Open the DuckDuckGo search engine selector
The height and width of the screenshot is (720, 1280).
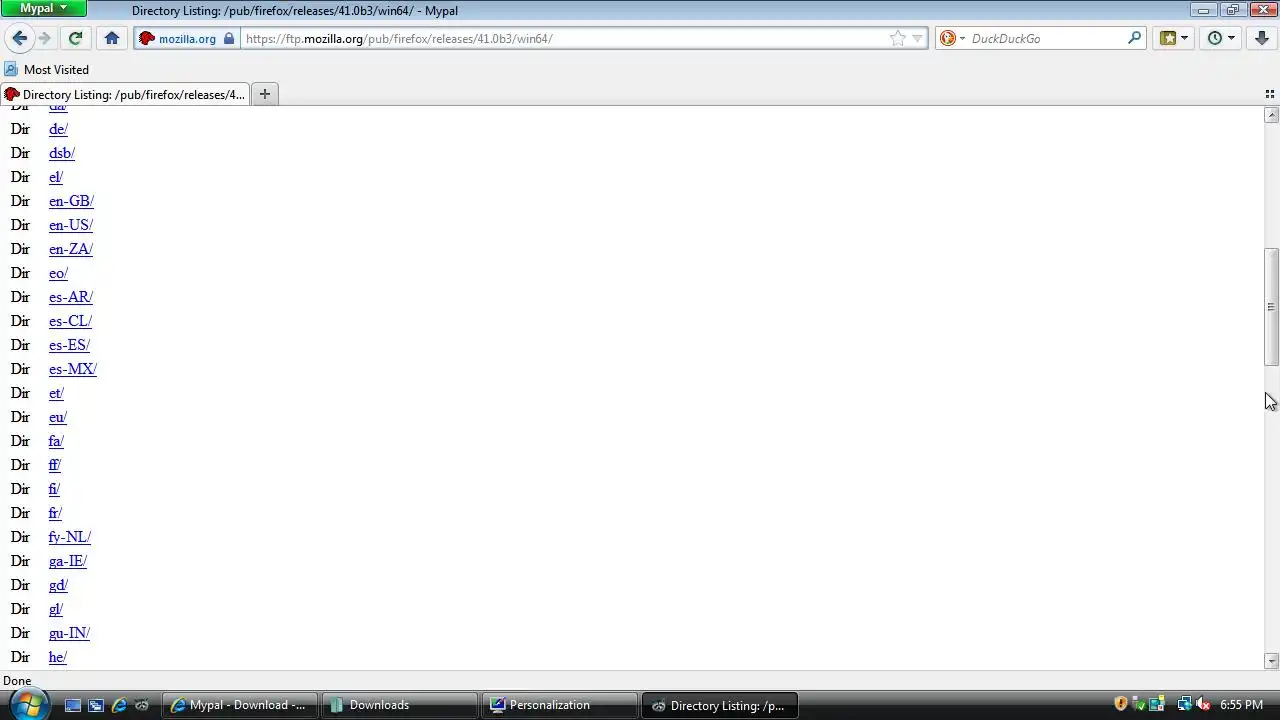pyautogui.click(x=953, y=38)
